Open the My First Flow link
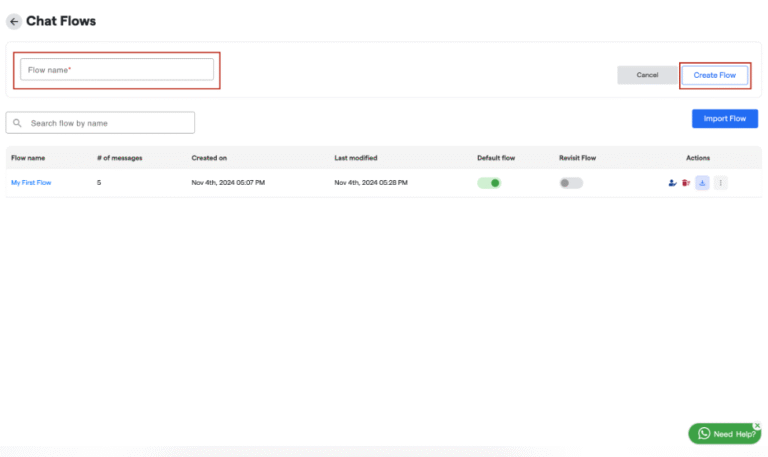This screenshot has height=457, width=768. [31, 183]
